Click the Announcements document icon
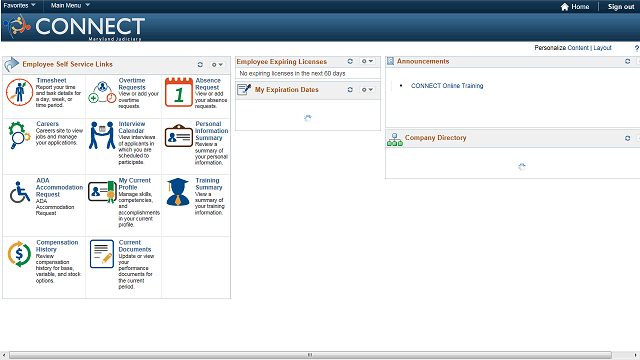The width and height of the screenshot is (640, 360). point(391,61)
